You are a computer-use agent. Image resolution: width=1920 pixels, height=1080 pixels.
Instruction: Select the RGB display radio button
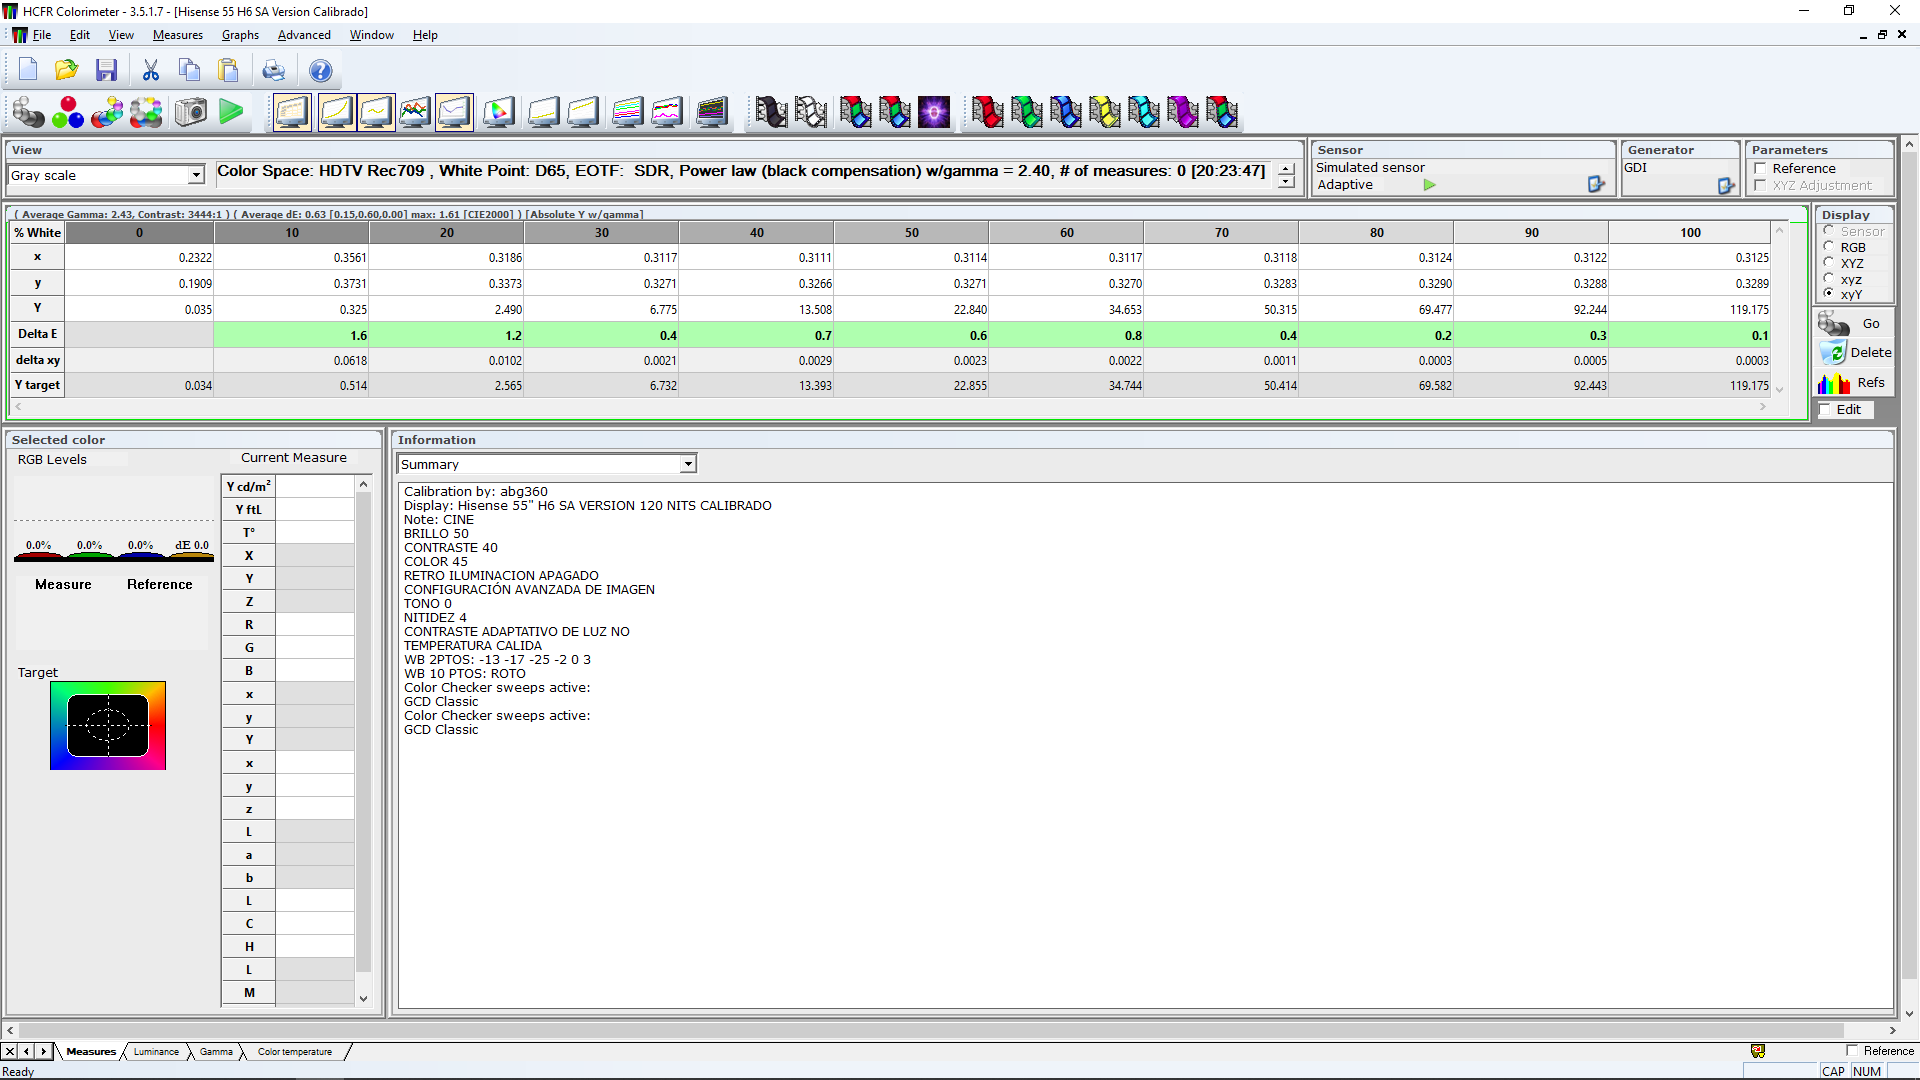[1829, 247]
